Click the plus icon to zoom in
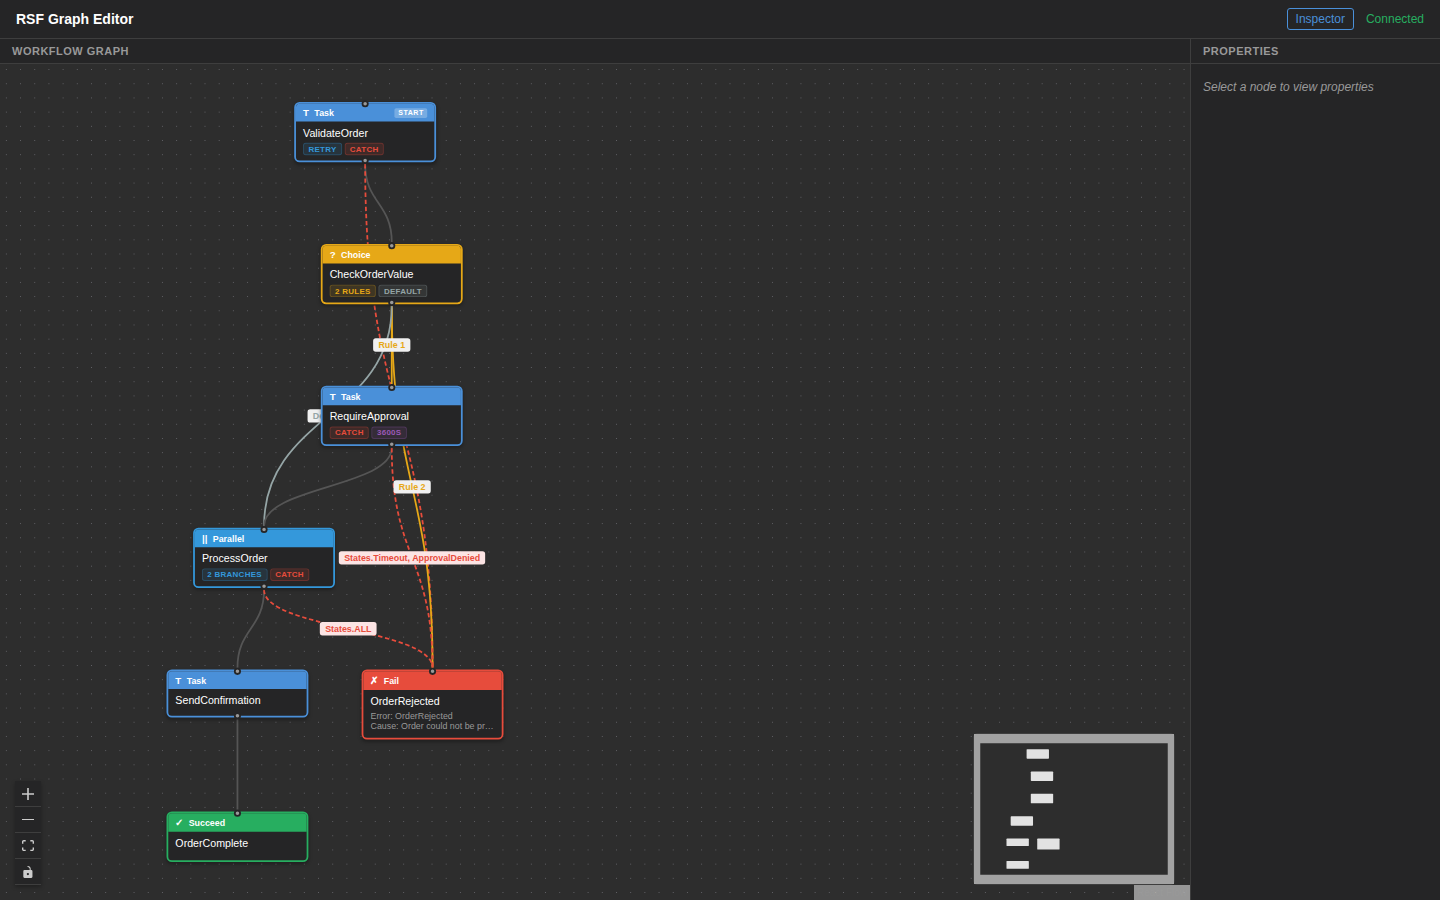 tap(27, 793)
